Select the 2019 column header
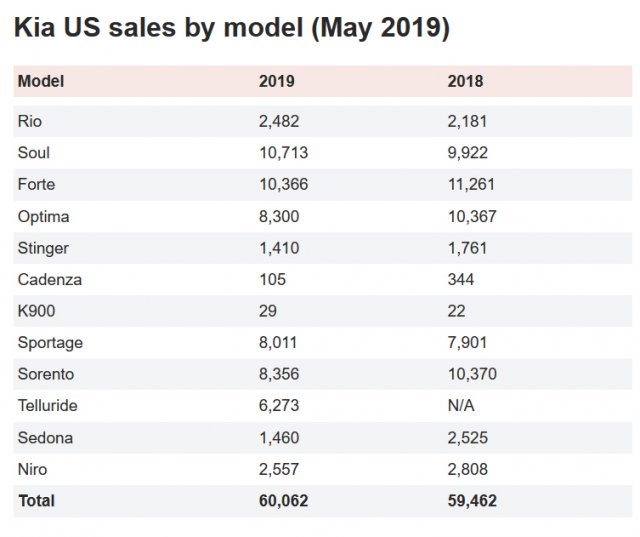This screenshot has width=640, height=537. click(x=276, y=81)
